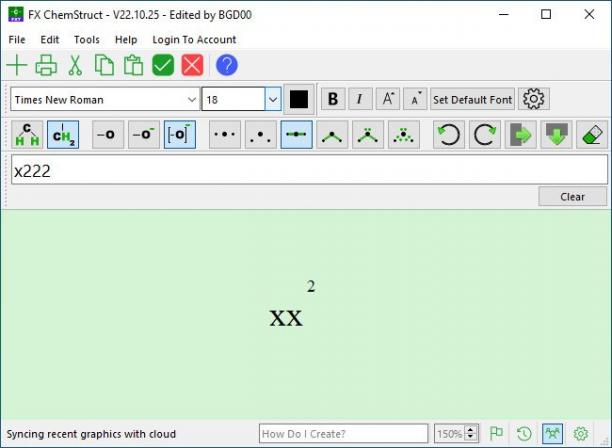This screenshot has height=448, width=612.
Task: Select the angled dots electron style
Action: 261,135
